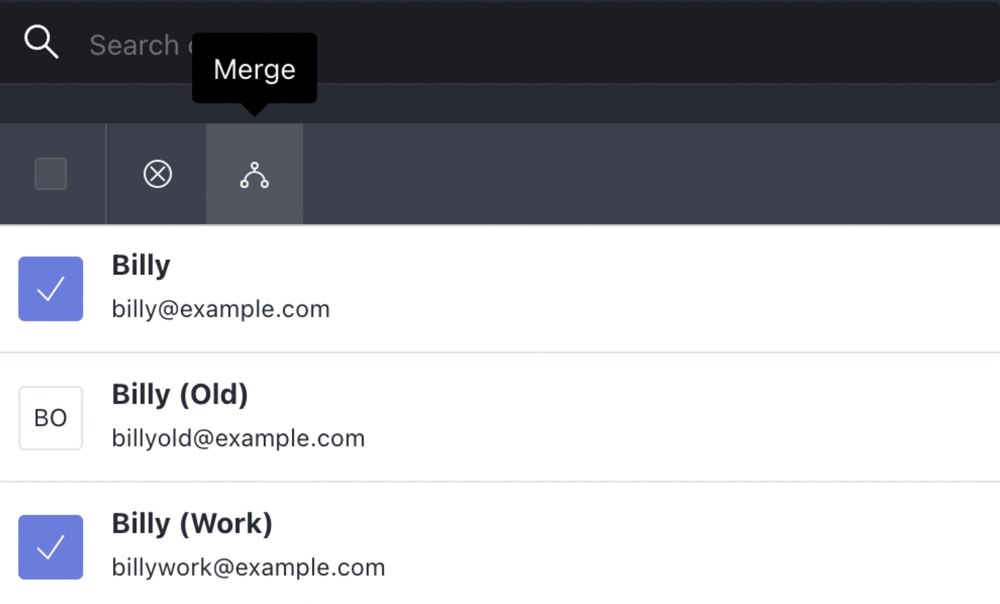The image size is (1000, 604).
Task: Click the magnifying glass search icon
Action: [41, 42]
